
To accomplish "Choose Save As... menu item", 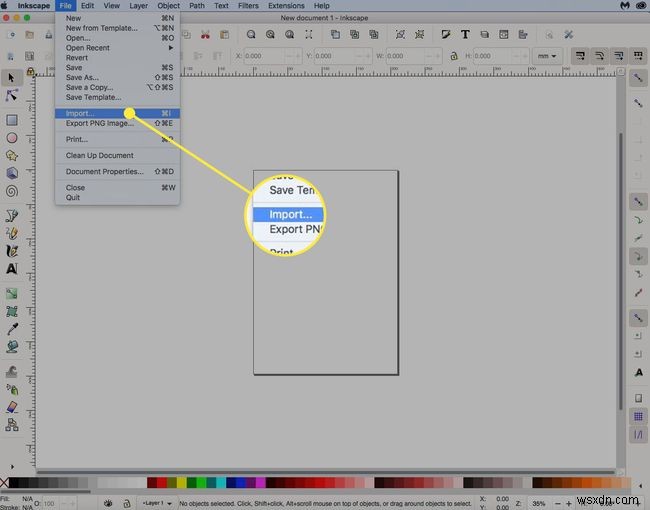I will tap(117, 77).
